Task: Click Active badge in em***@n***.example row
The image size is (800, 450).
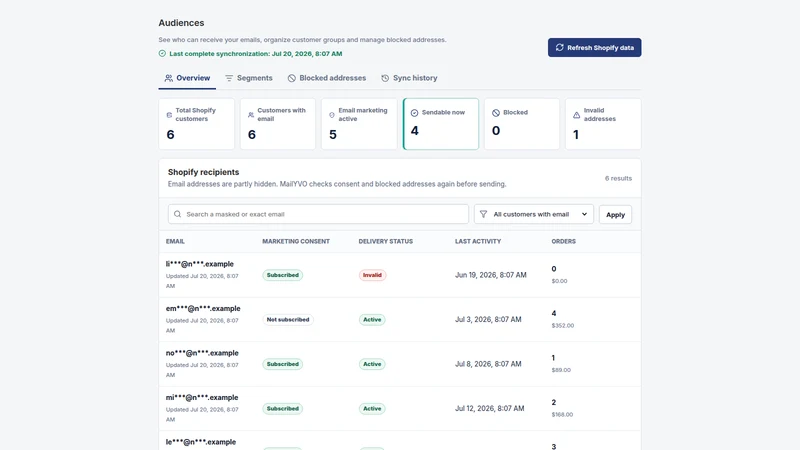Action: [x=372, y=319]
